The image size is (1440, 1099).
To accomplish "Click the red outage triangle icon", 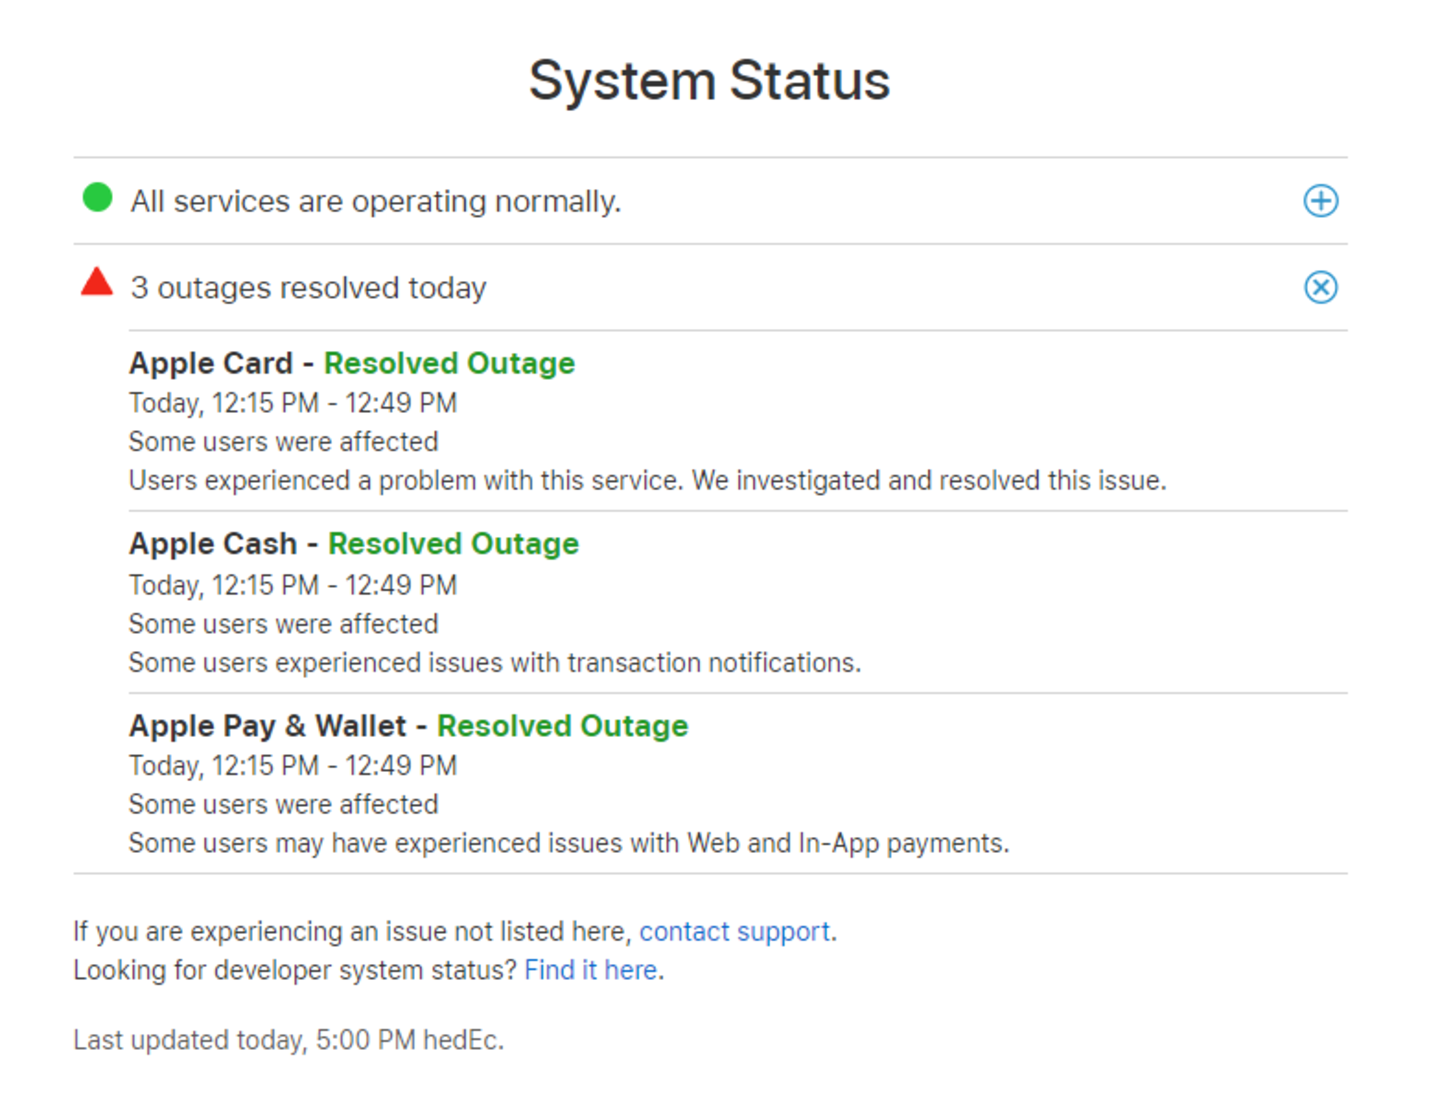I will point(97,282).
